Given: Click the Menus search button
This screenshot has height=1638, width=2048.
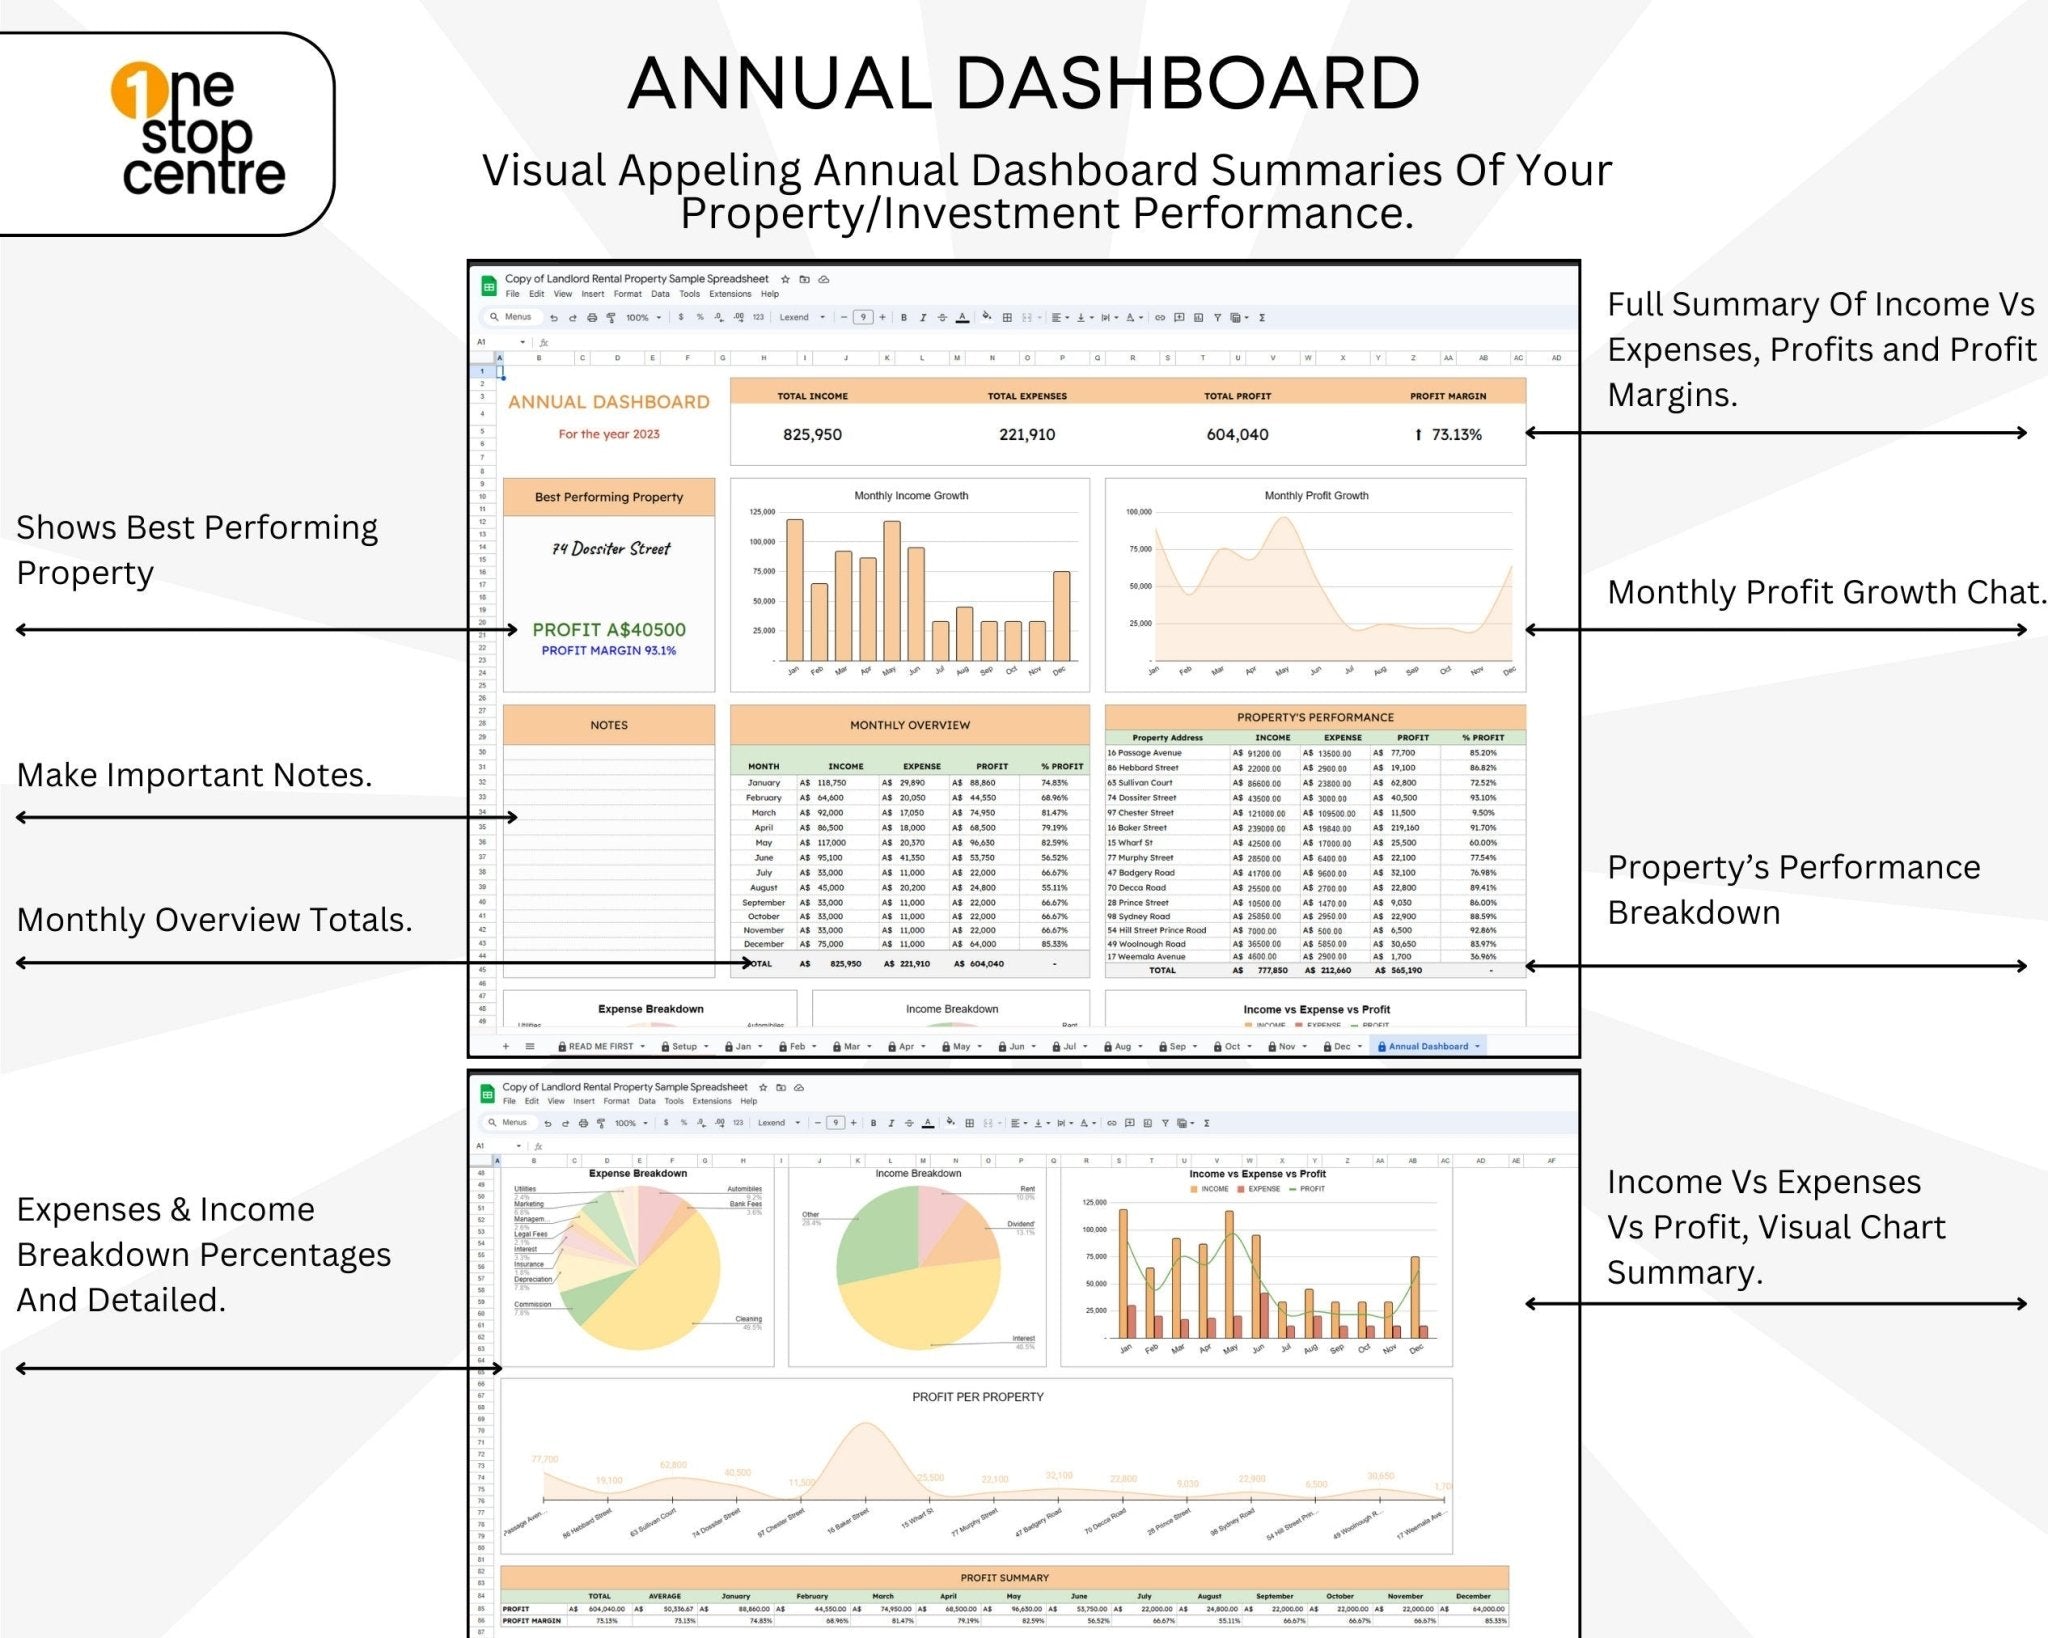Looking at the screenshot, I should pyautogui.click(x=513, y=317).
